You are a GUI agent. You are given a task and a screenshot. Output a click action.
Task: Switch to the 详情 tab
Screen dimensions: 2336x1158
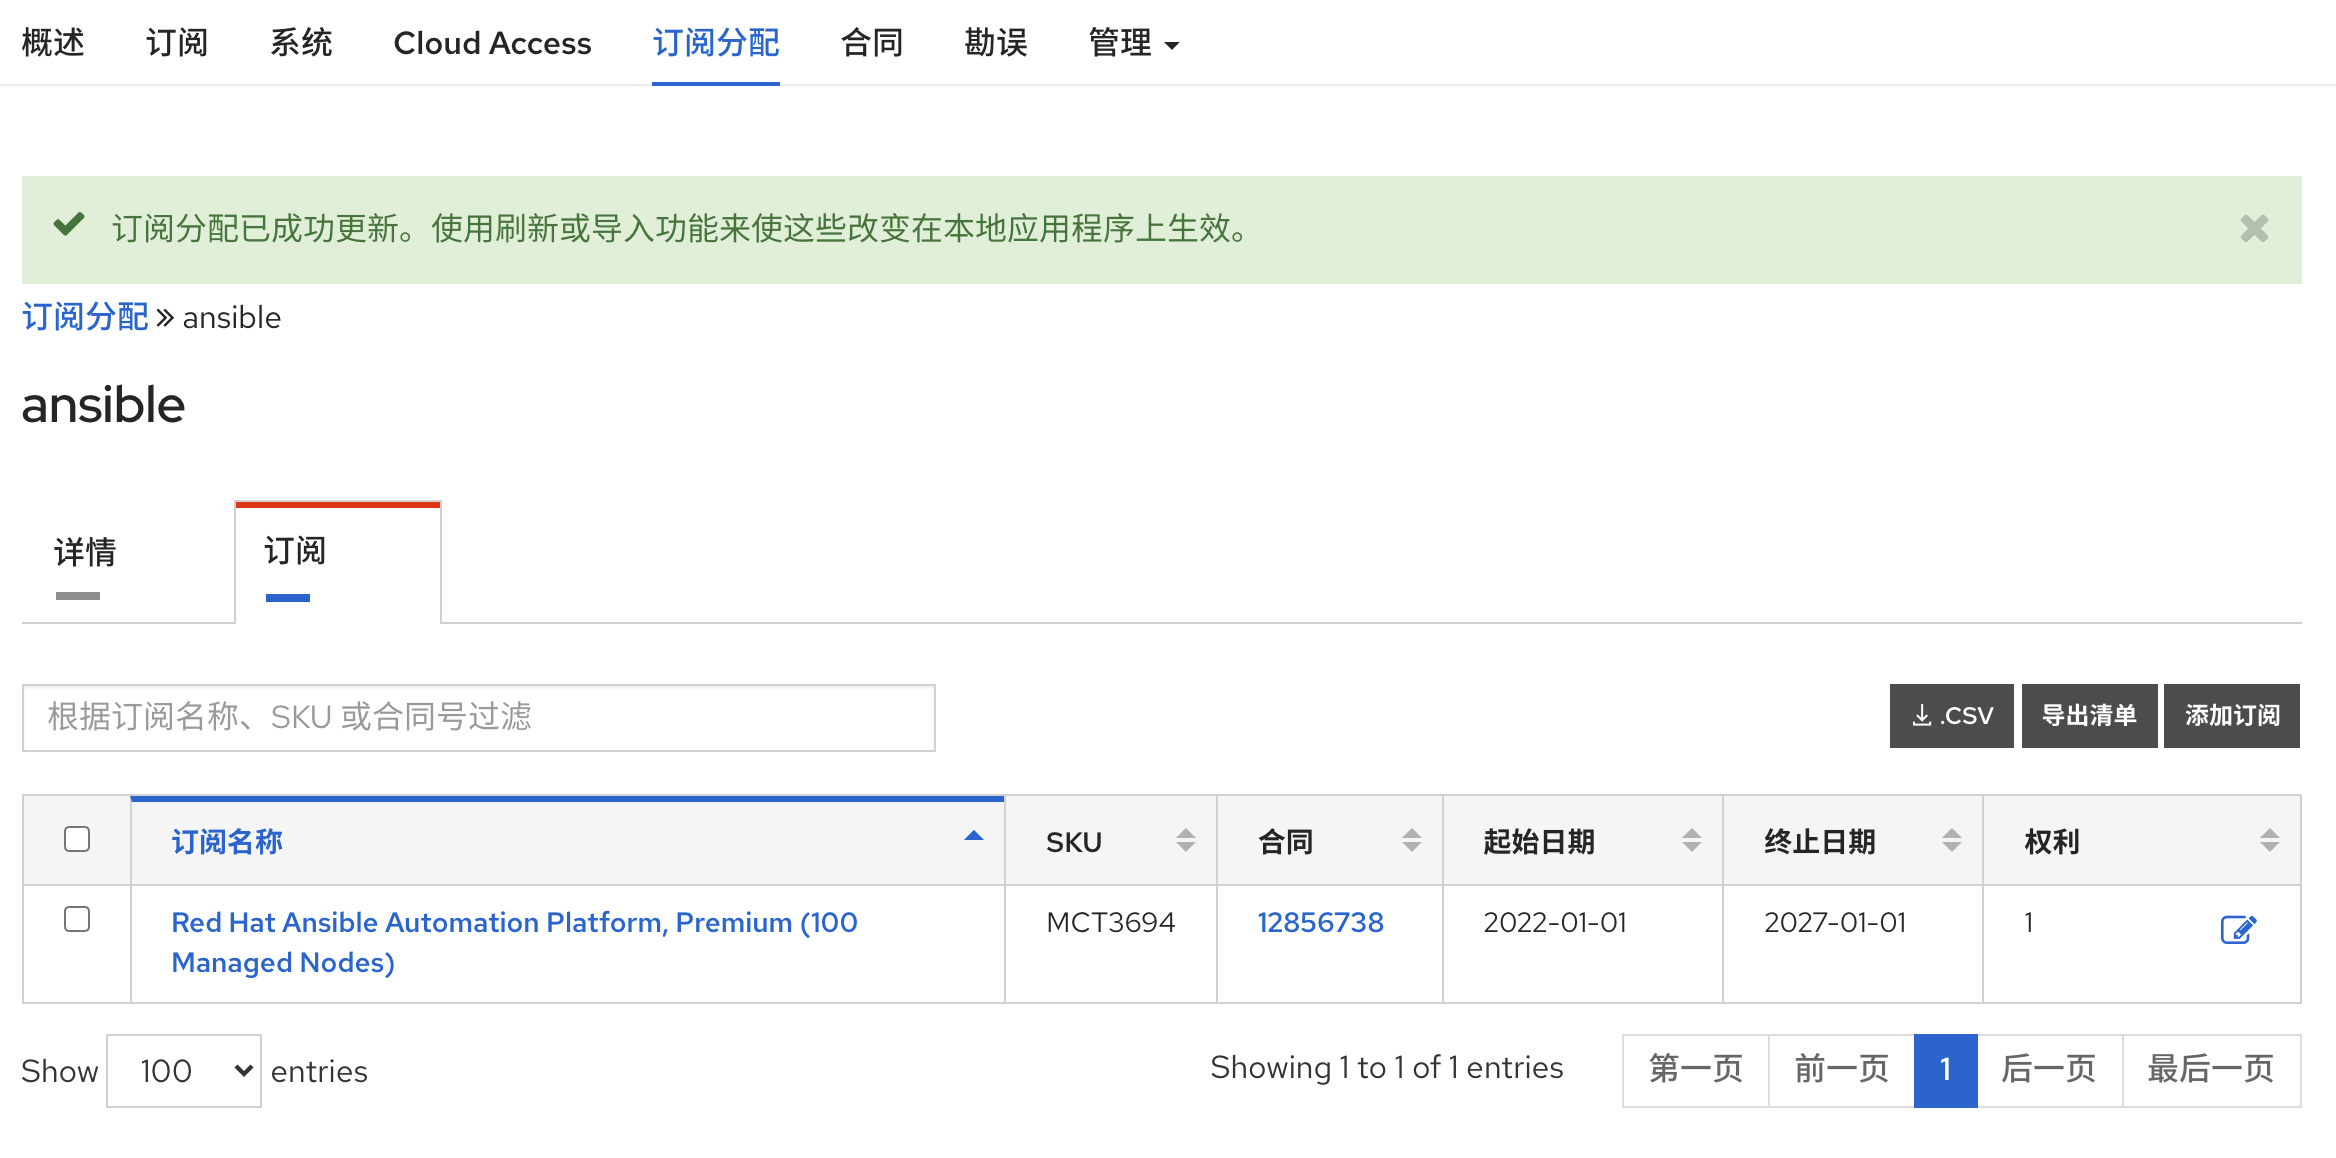pyautogui.click(x=86, y=552)
